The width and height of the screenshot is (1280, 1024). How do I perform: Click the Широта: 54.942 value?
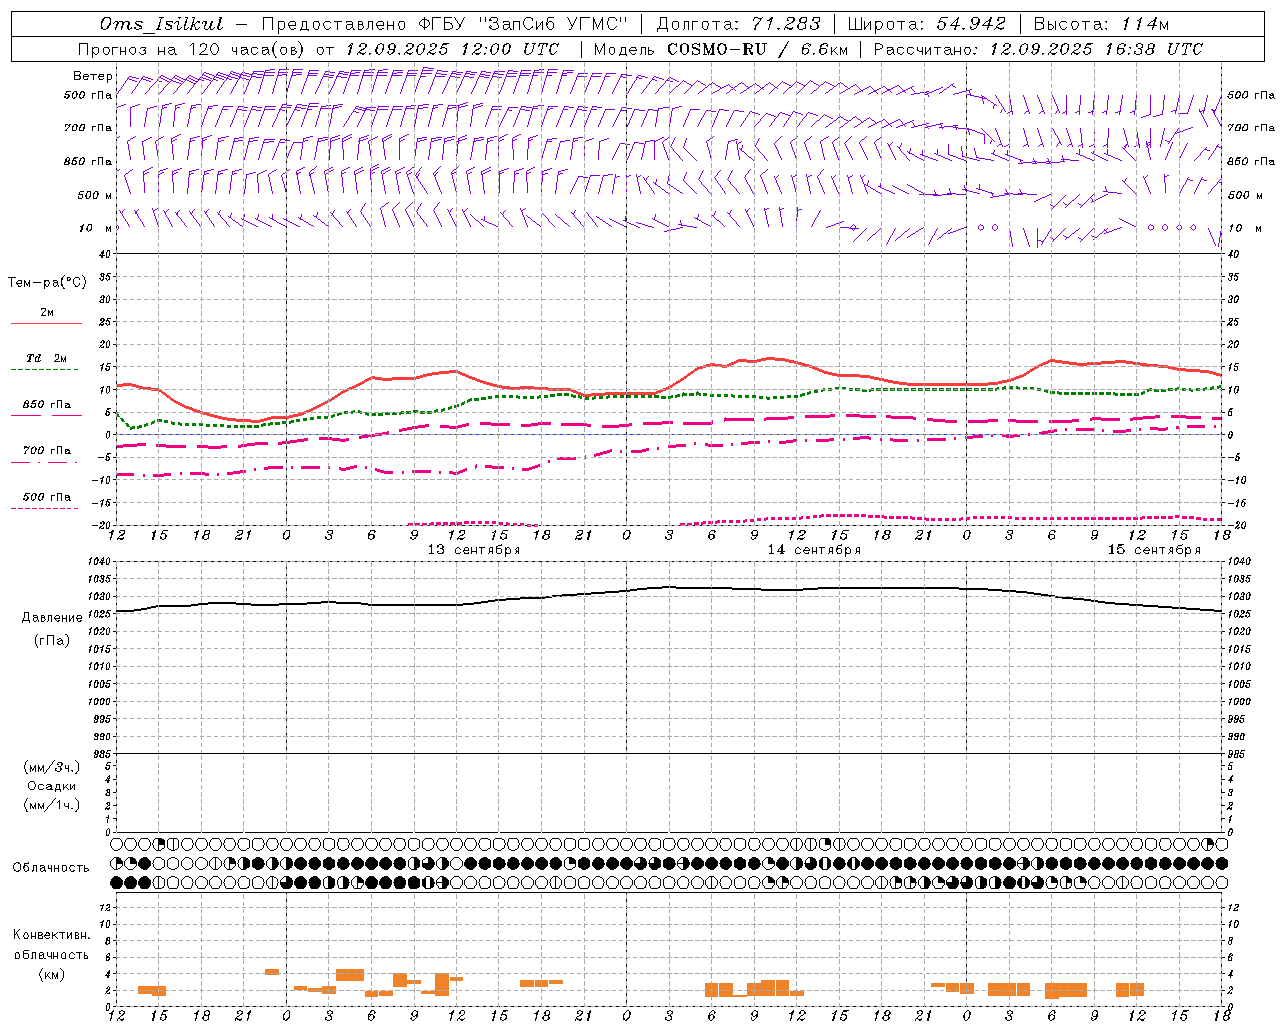tap(926, 24)
